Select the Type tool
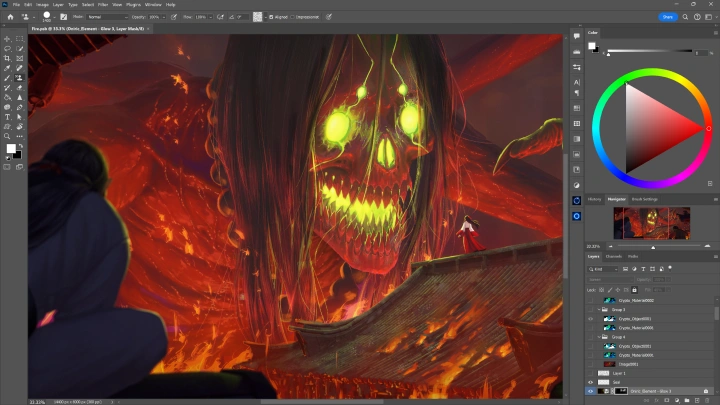720x405 pixels. (x=7, y=117)
